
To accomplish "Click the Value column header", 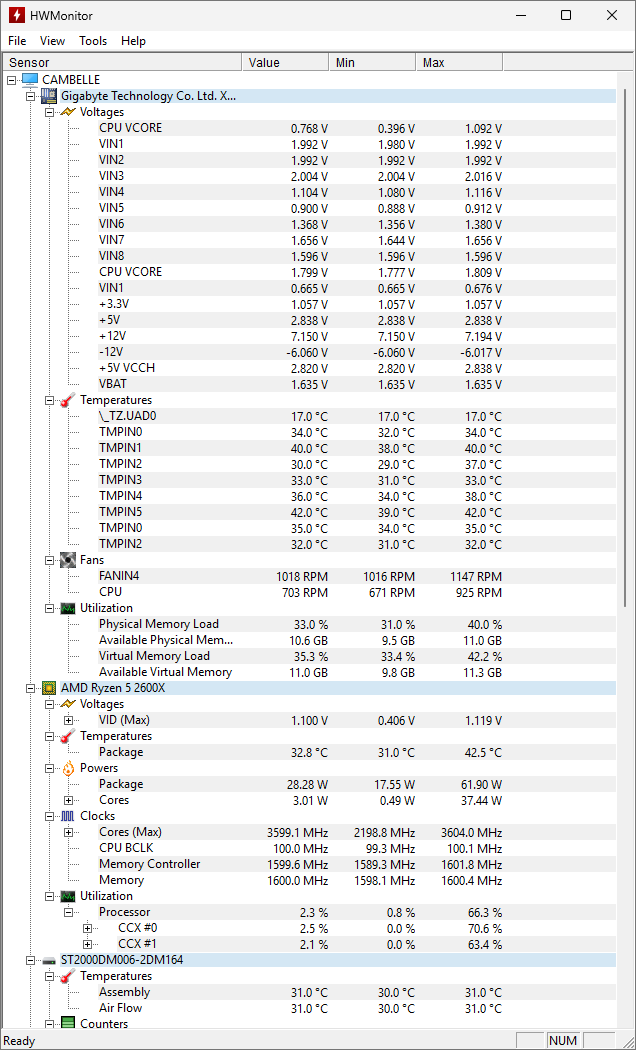I will [x=285, y=62].
